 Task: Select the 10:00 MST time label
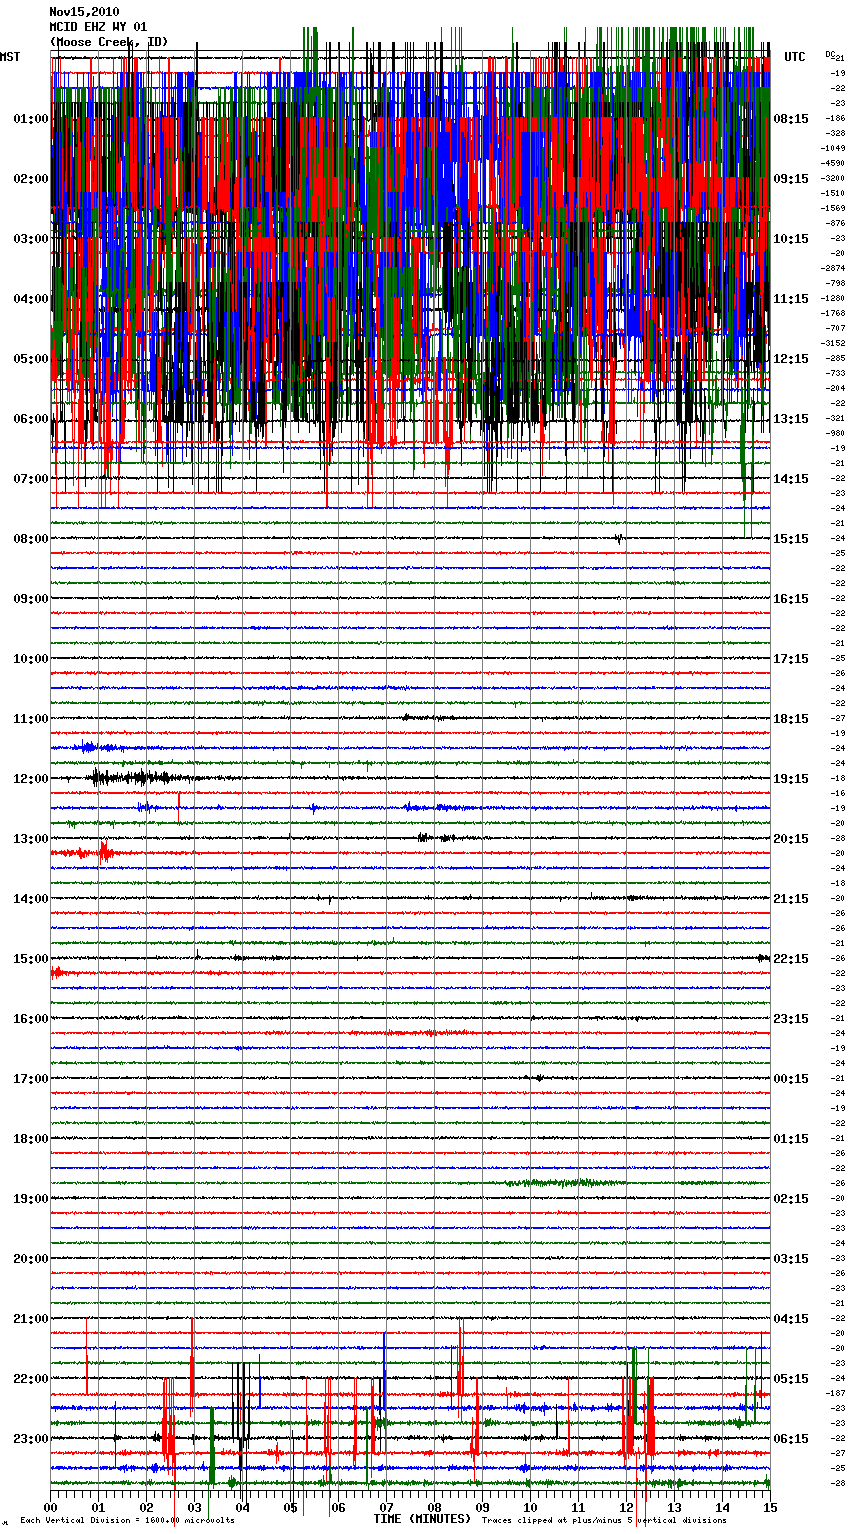point(31,659)
